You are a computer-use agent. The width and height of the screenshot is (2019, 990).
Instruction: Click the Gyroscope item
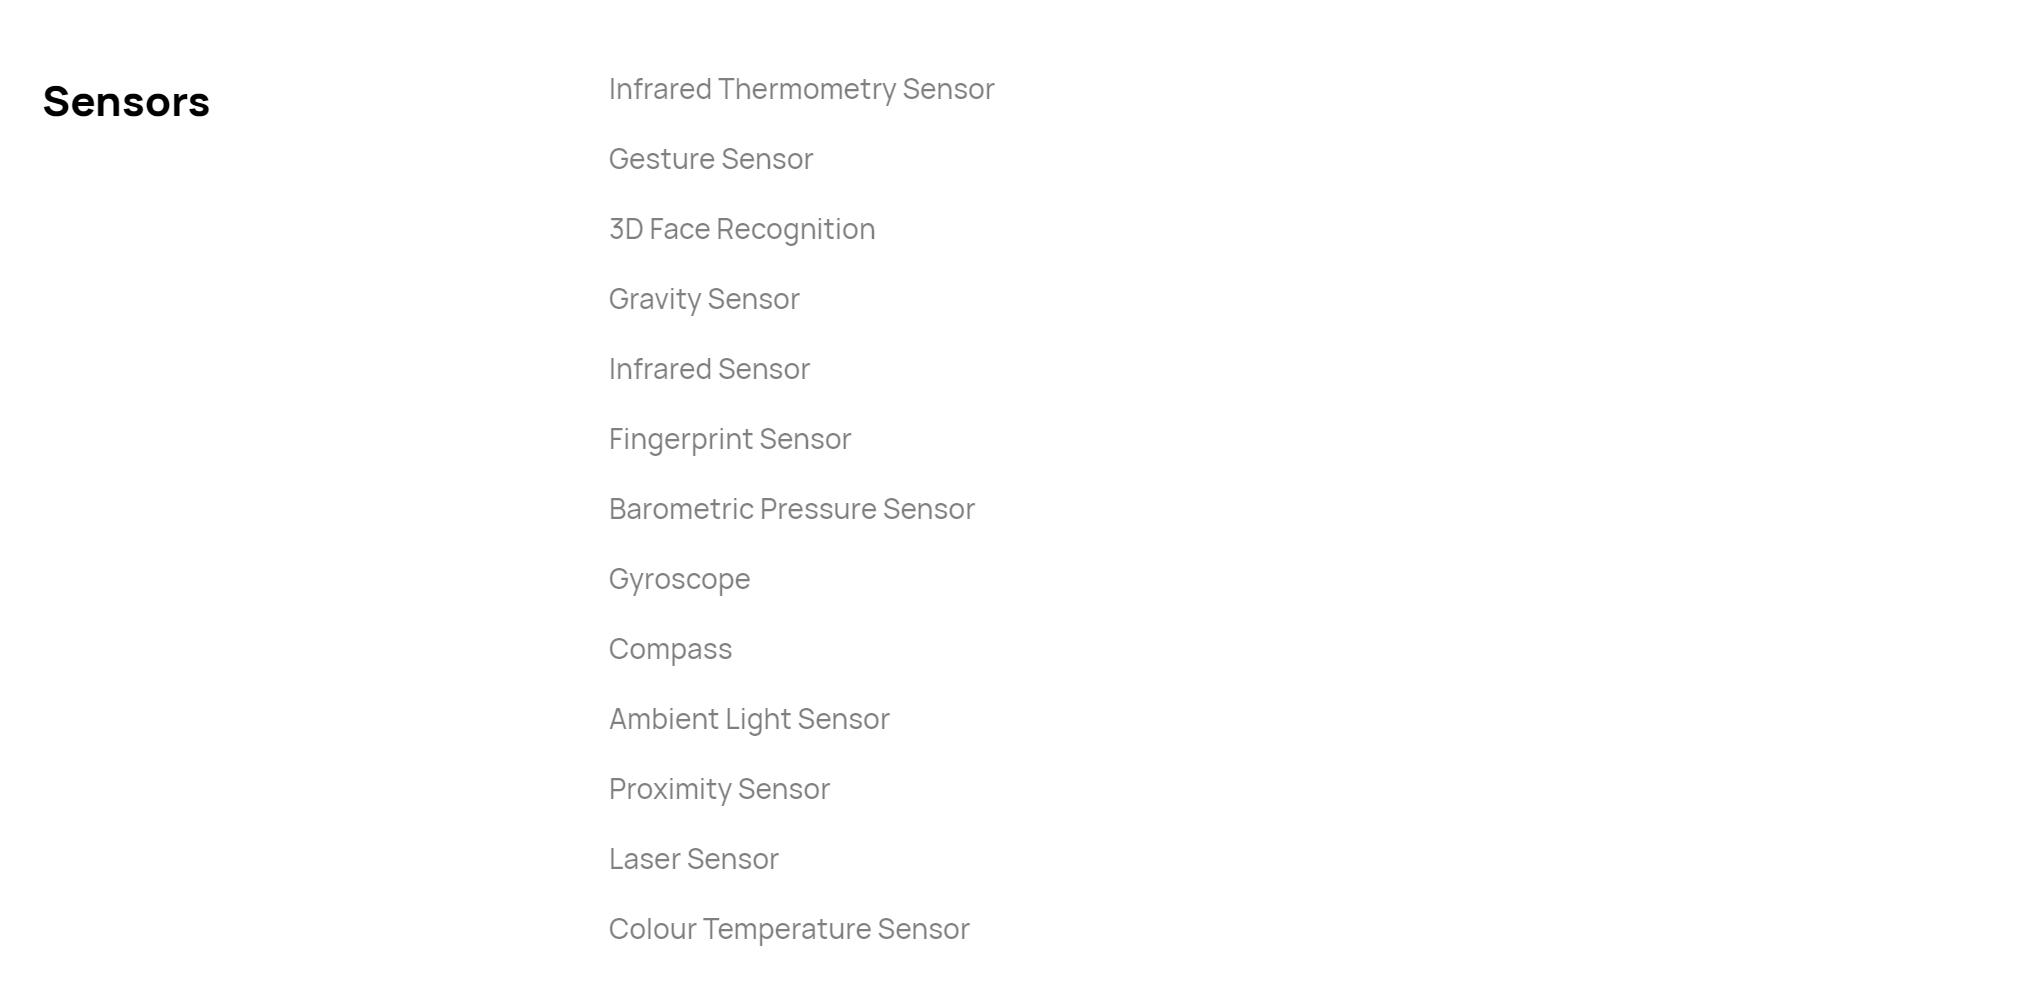[679, 579]
